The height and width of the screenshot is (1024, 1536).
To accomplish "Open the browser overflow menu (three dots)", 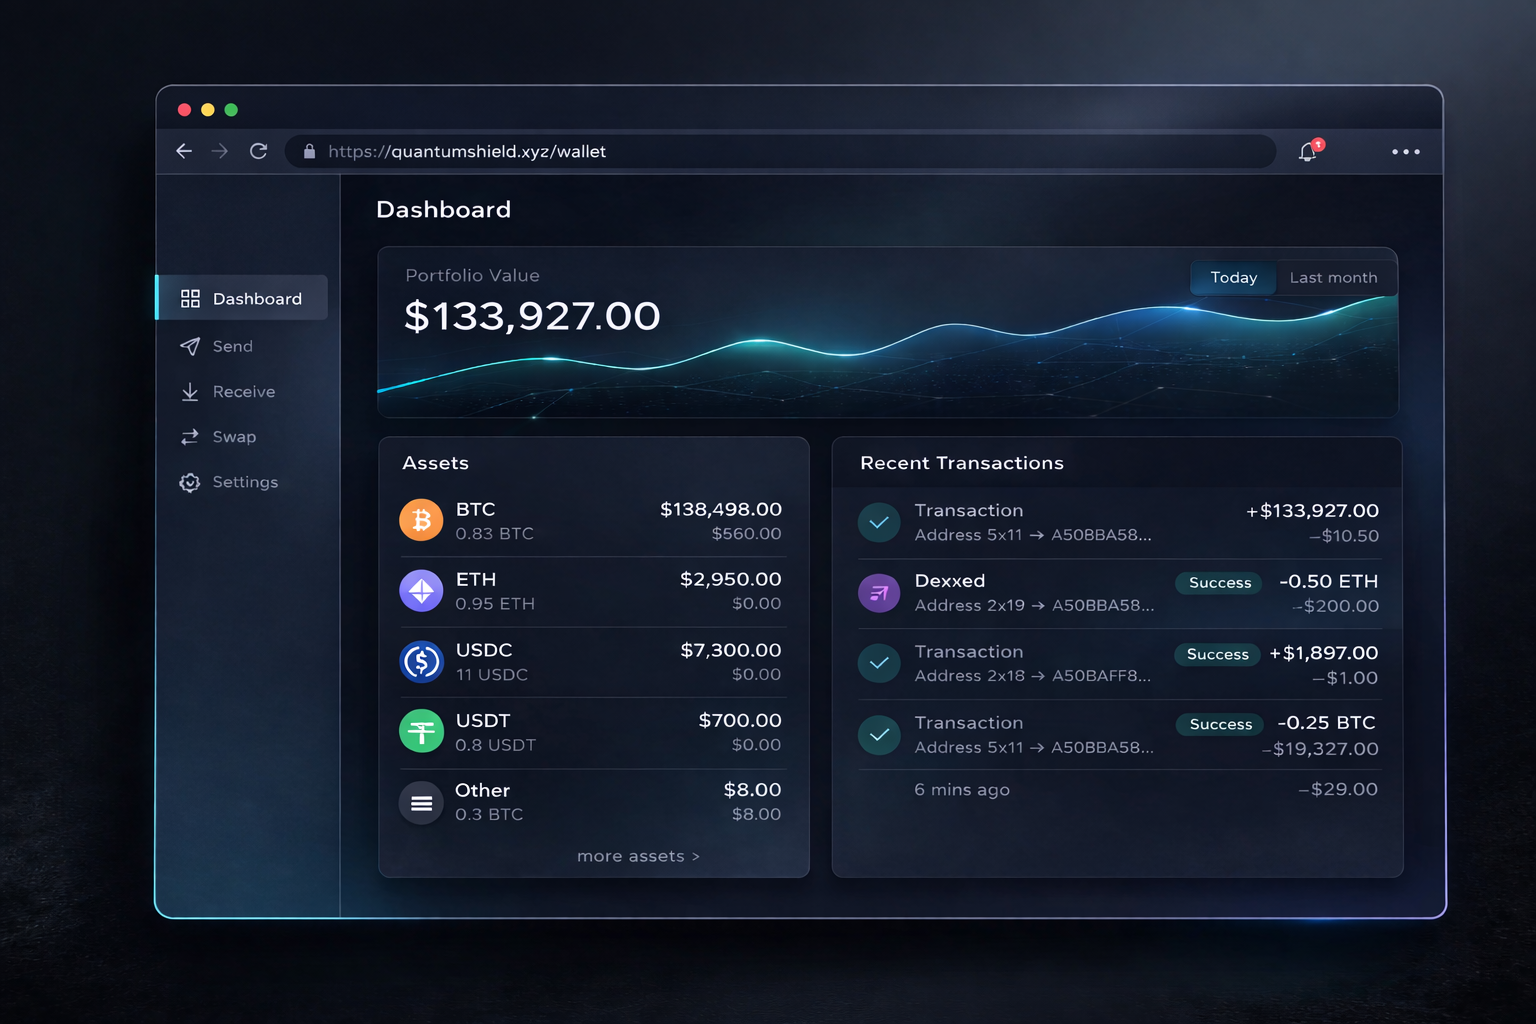I will coord(1406,152).
